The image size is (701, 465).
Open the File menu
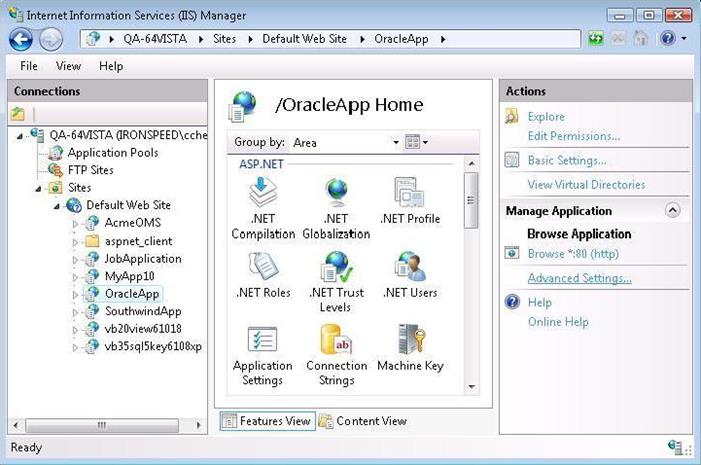click(x=29, y=66)
